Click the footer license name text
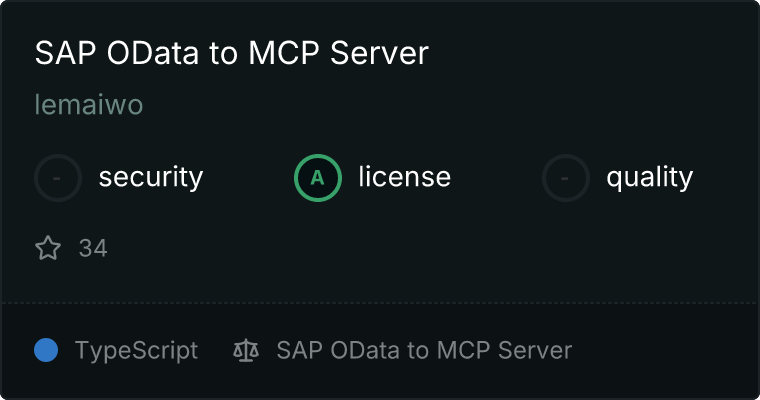The height and width of the screenshot is (400, 760). pos(424,350)
